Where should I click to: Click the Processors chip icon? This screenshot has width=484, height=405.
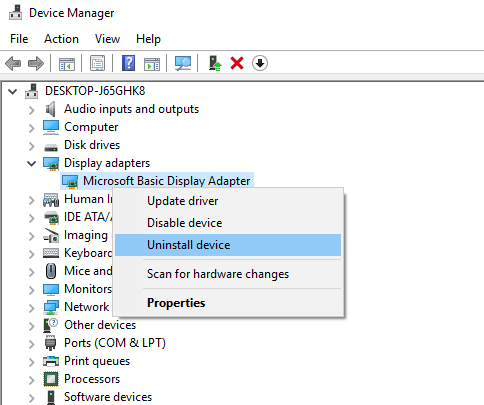tap(51, 379)
